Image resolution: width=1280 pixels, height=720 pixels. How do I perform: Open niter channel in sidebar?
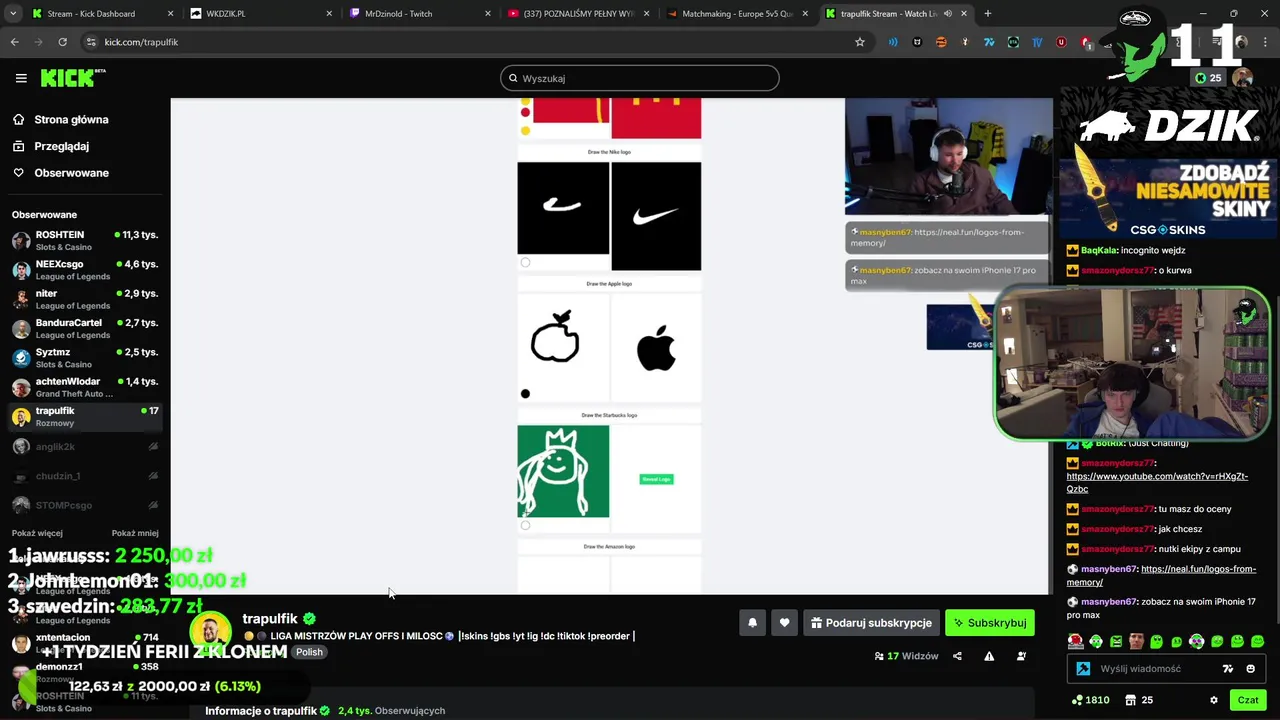[x=84, y=299]
